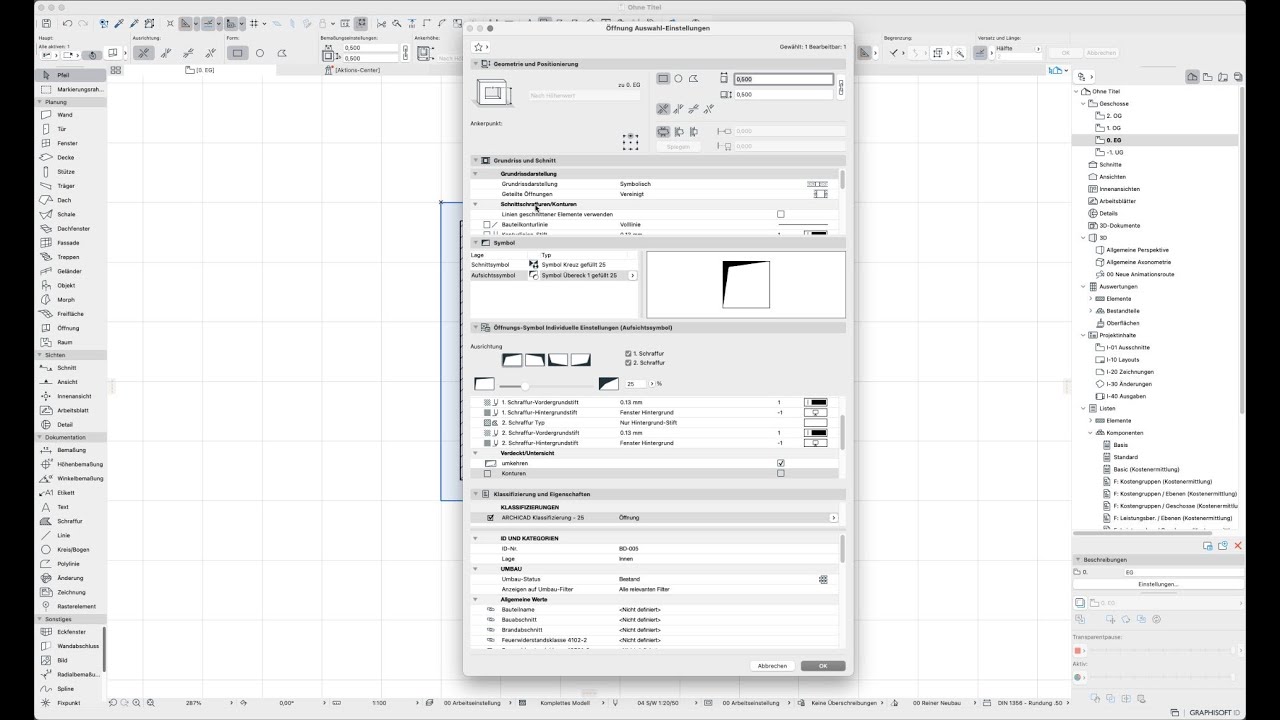Open the favorites star button in dialog
The image size is (1280, 720).
(x=479, y=47)
